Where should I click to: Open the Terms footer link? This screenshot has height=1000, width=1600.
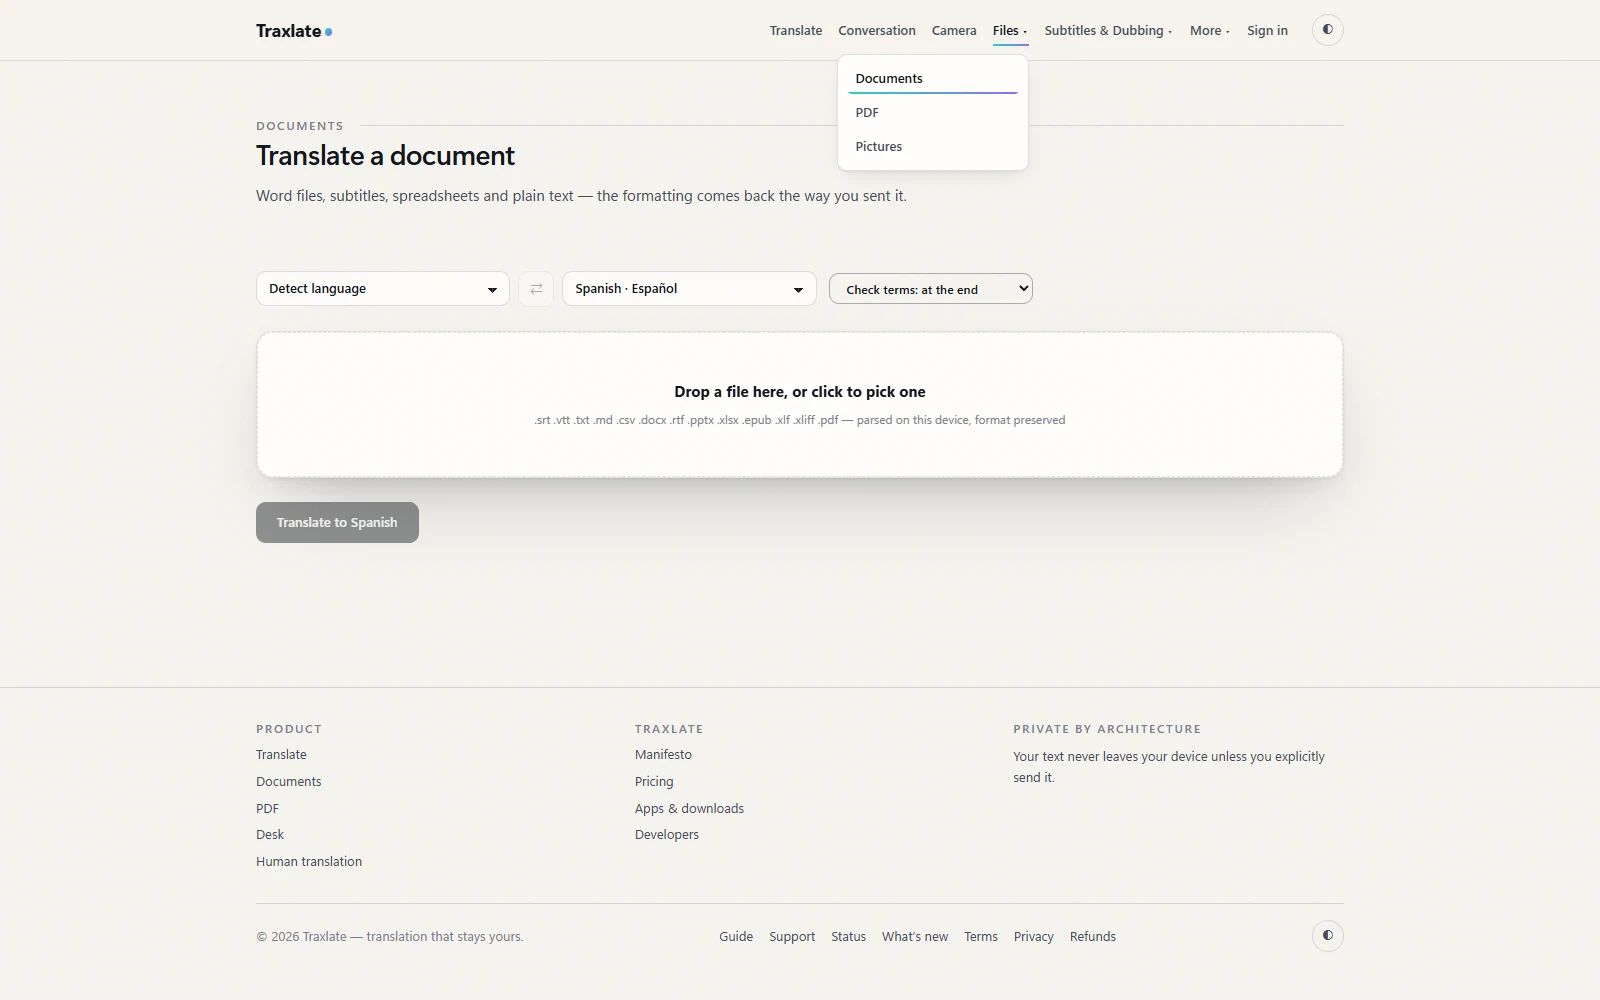[981, 937]
